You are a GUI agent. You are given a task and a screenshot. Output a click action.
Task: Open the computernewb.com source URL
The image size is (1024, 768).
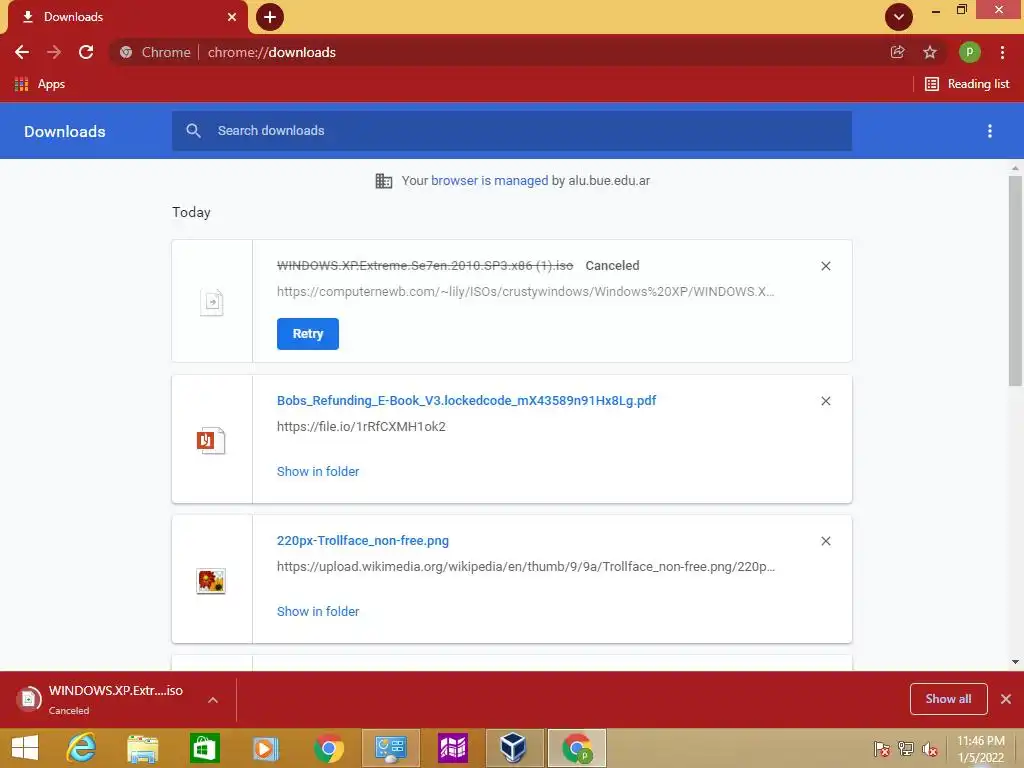(525, 292)
